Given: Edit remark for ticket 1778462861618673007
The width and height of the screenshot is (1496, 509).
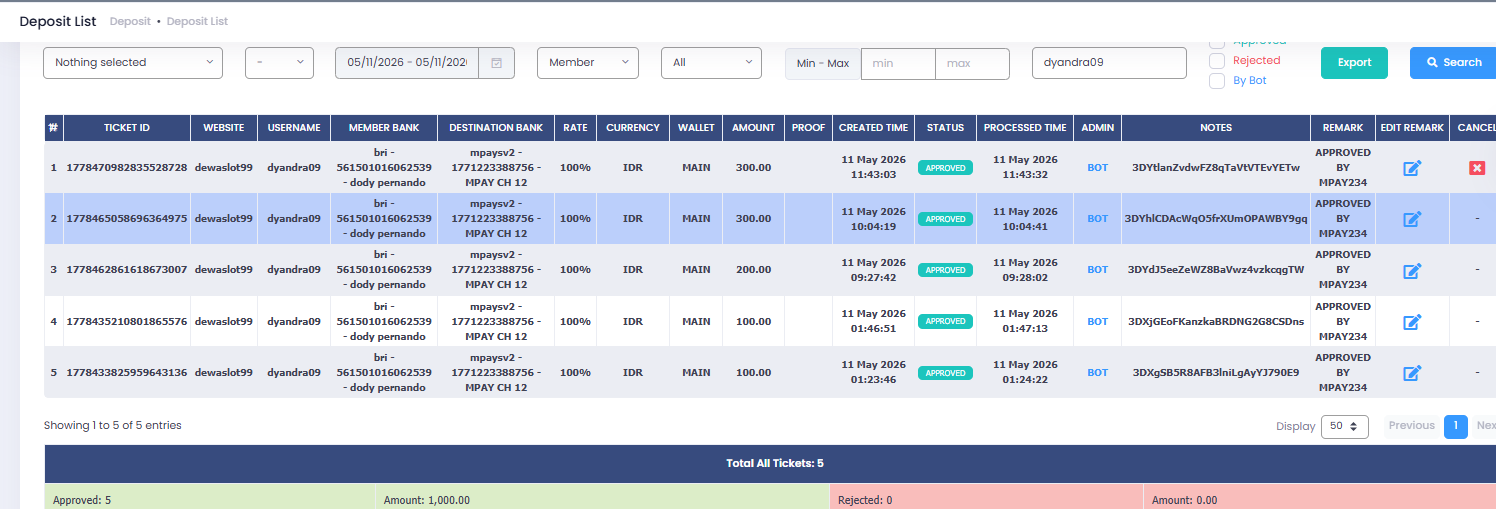Looking at the screenshot, I should [x=1412, y=270].
